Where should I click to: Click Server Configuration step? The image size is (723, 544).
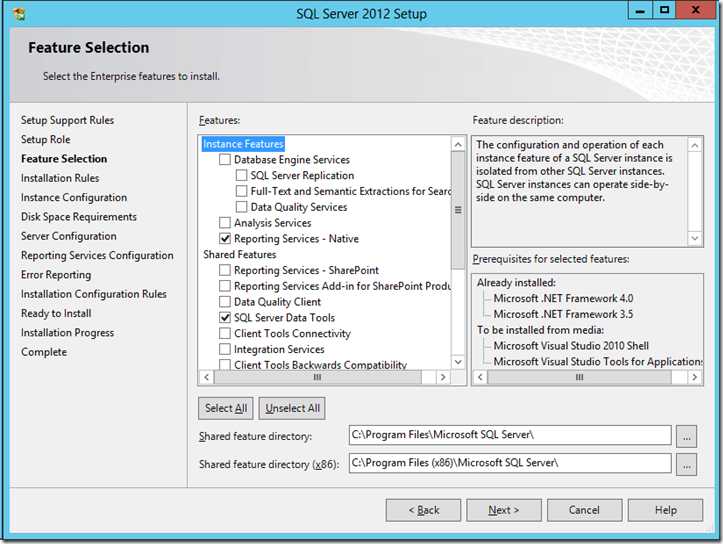(69, 236)
